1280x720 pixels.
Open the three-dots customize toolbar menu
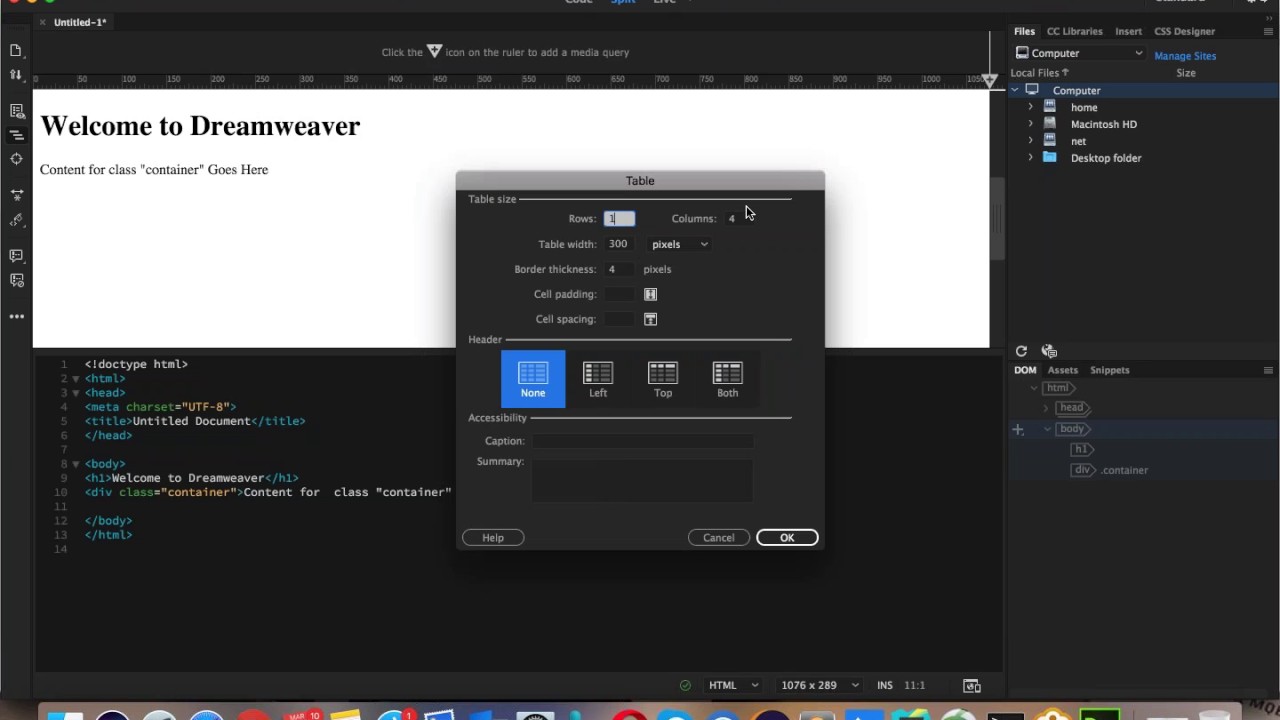click(16, 316)
